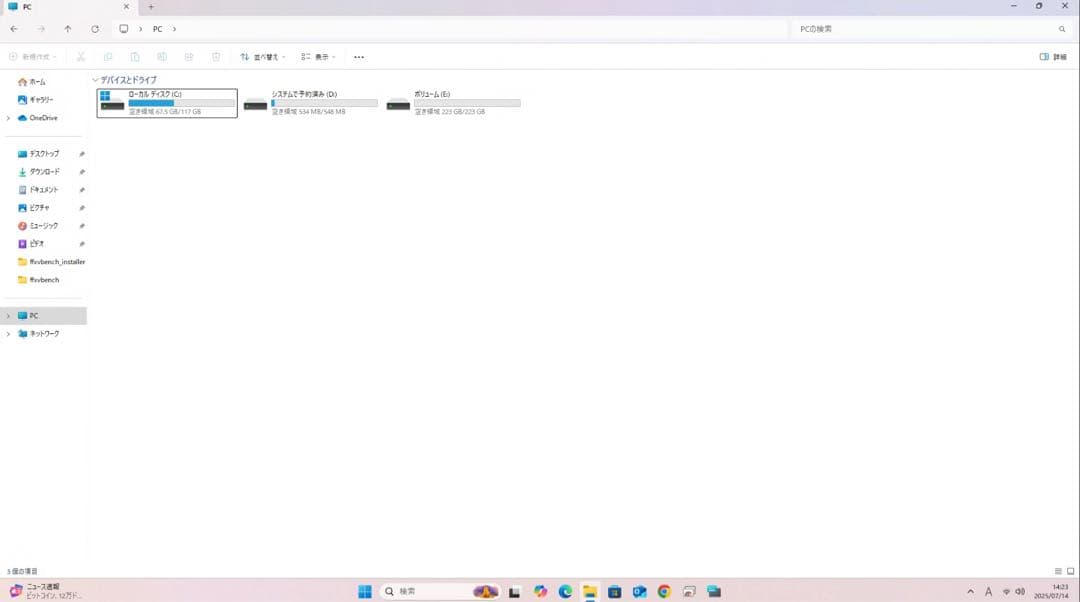Click the Copy icon in the toolbar
Screen dimensions: 1080x602
click(108, 57)
